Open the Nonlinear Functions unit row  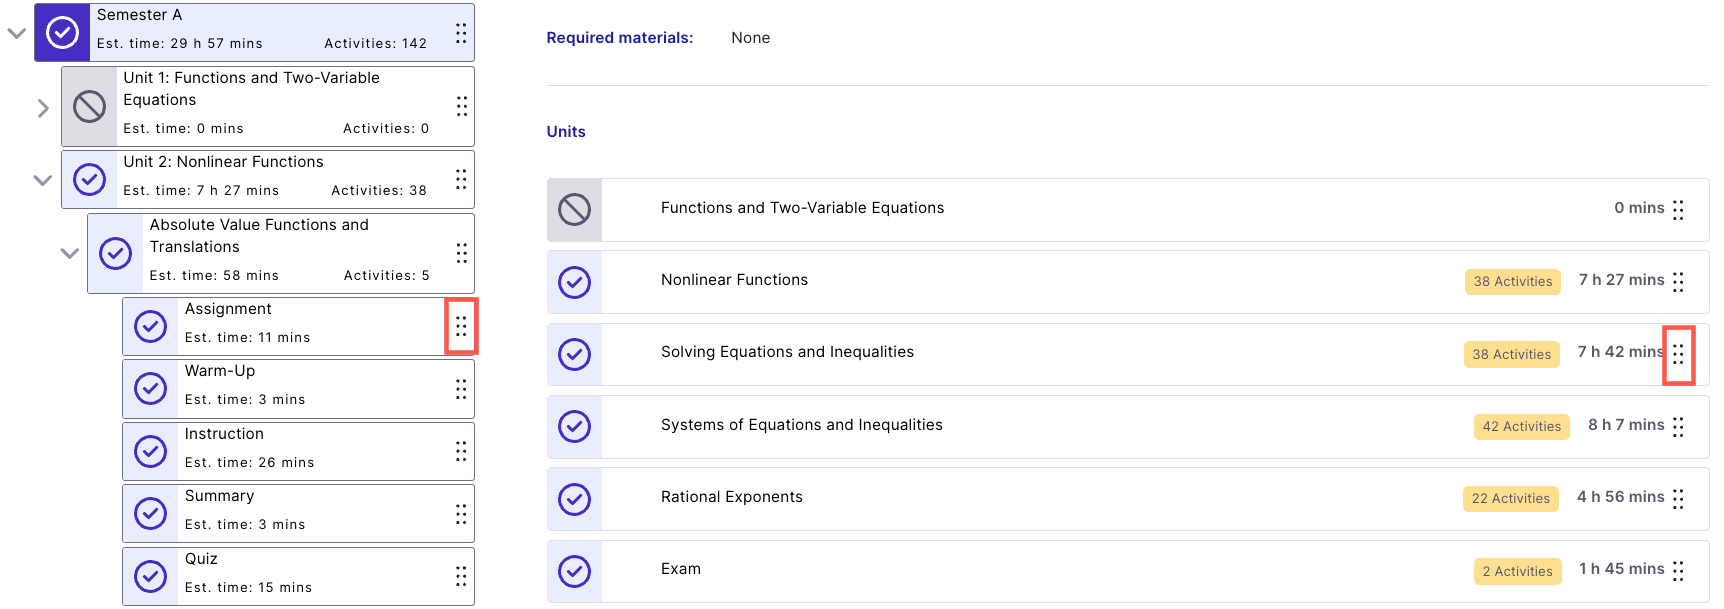click(x=734, y=280)
